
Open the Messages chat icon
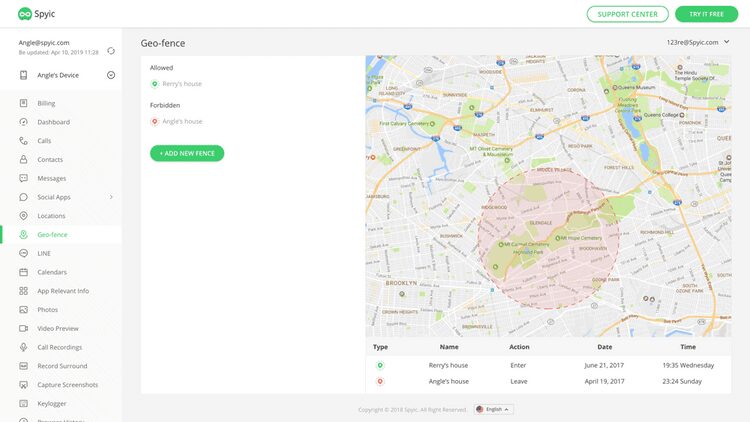23,178
